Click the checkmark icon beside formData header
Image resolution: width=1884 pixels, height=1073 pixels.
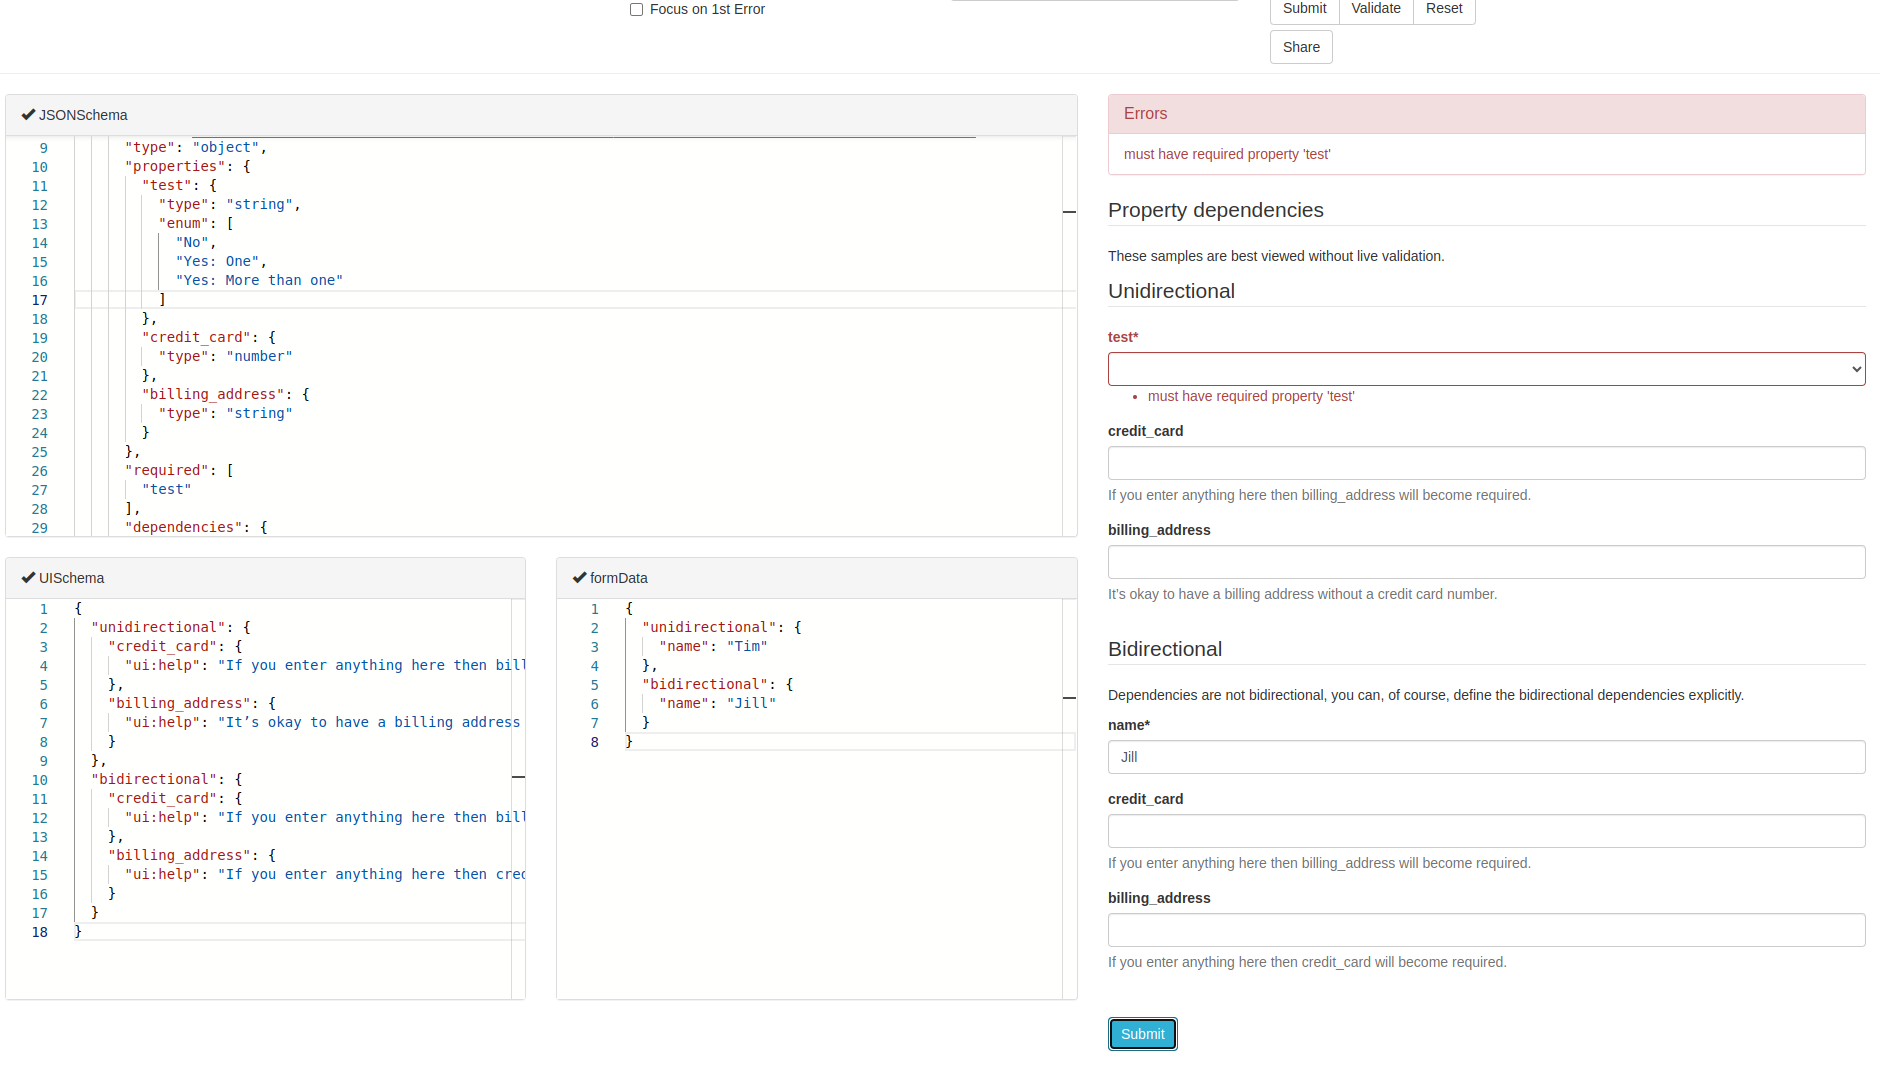tap(581, 577)
